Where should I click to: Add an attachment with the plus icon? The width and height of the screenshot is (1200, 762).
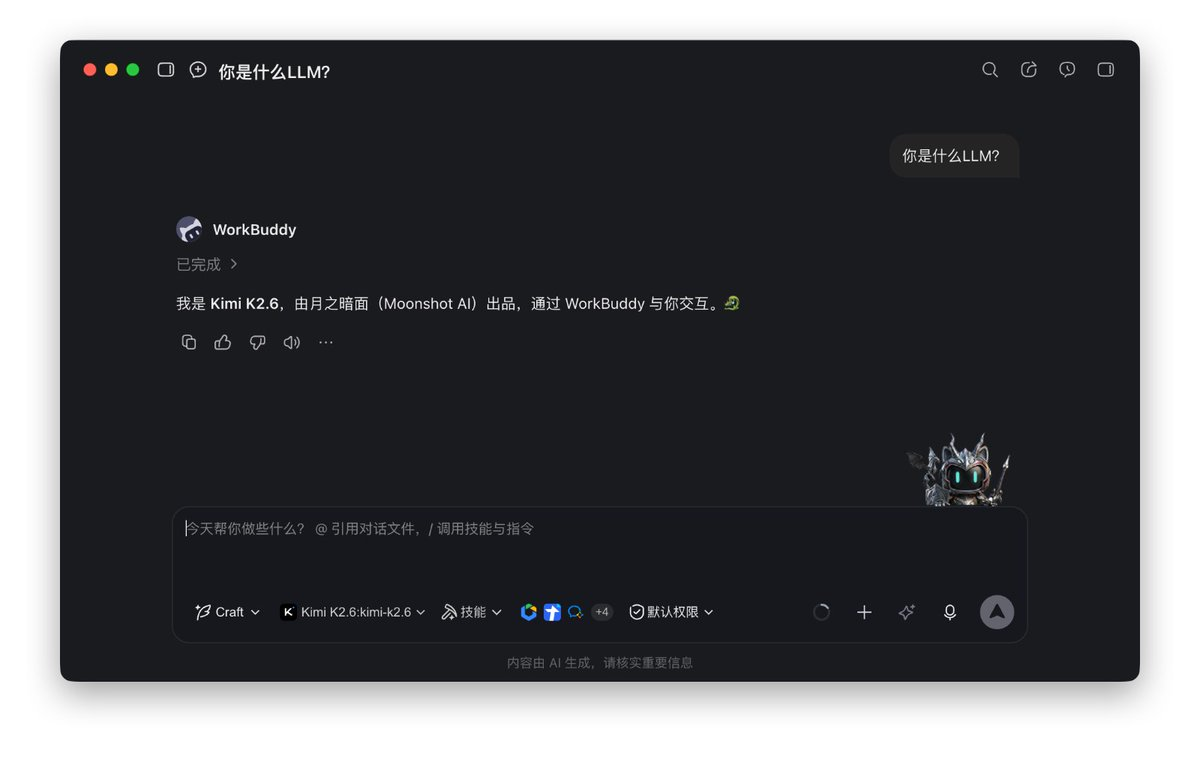click(865, 612)
